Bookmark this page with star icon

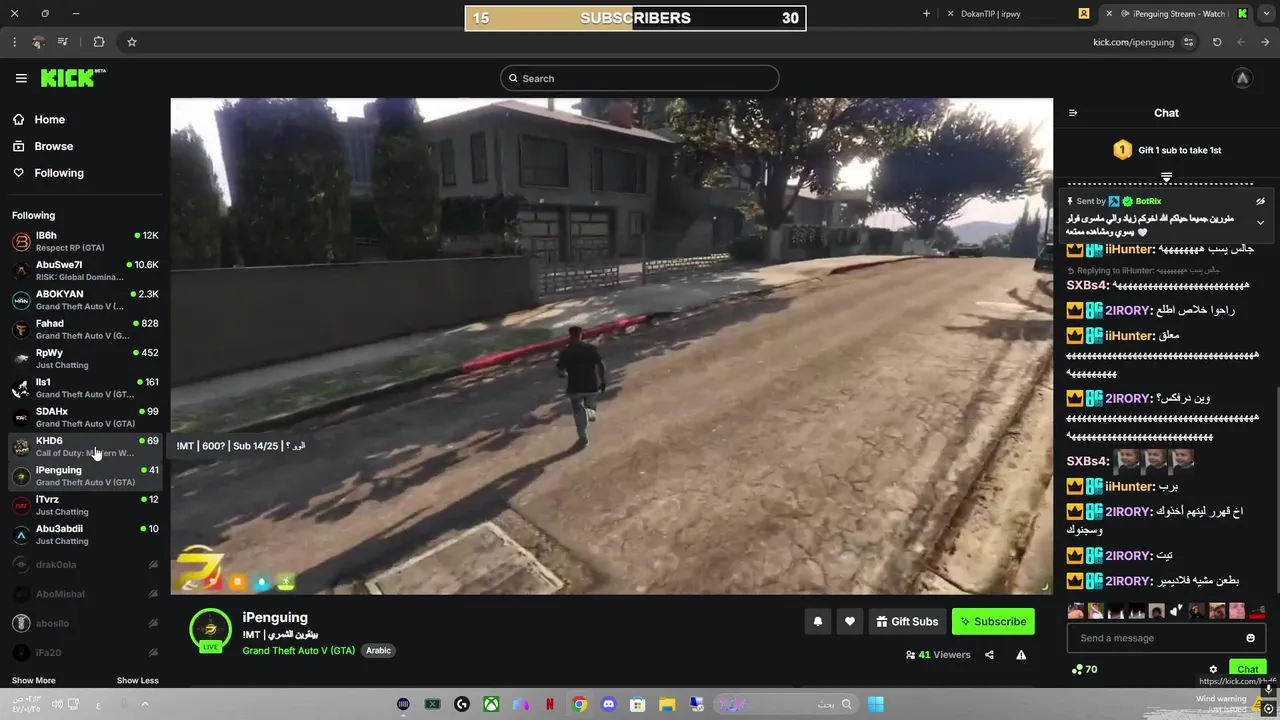pyautogui.click(x=131, y=42)
